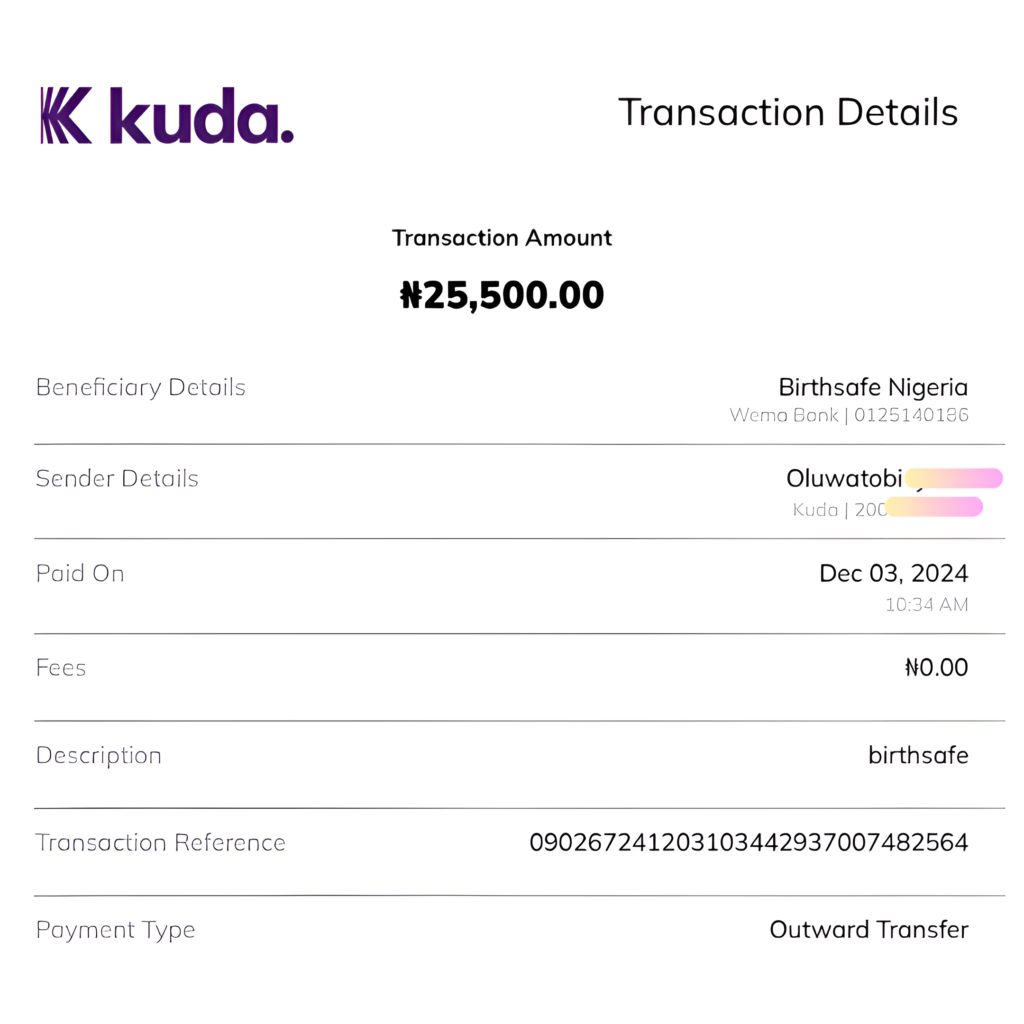
Task: Select the Dec 03, 2024 date
Action: pos(893,574)
